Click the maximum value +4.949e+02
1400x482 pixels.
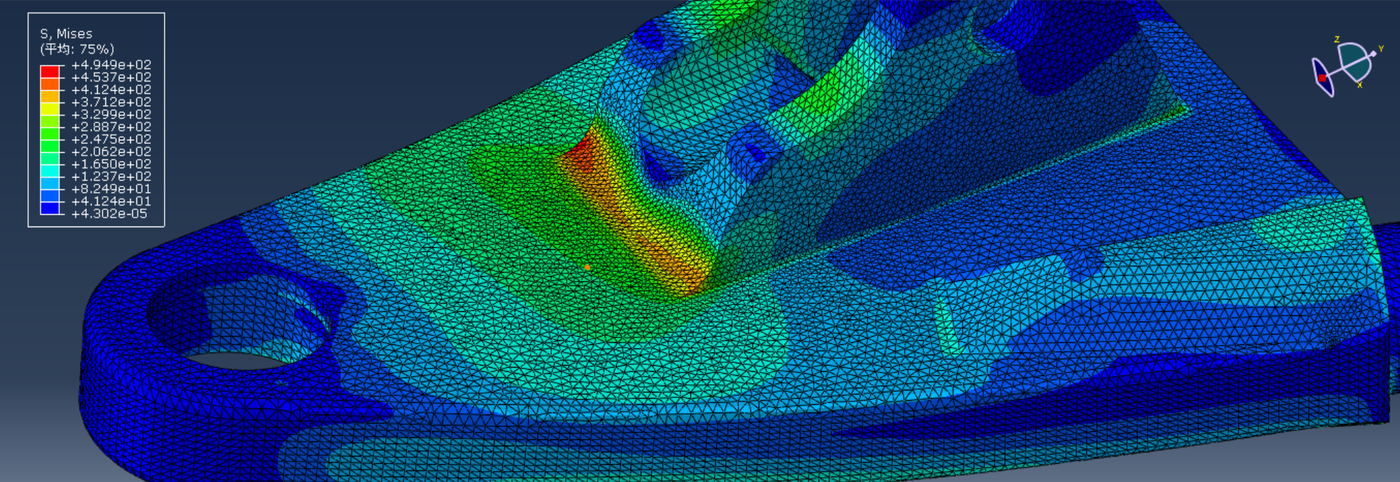pos(112,65)
